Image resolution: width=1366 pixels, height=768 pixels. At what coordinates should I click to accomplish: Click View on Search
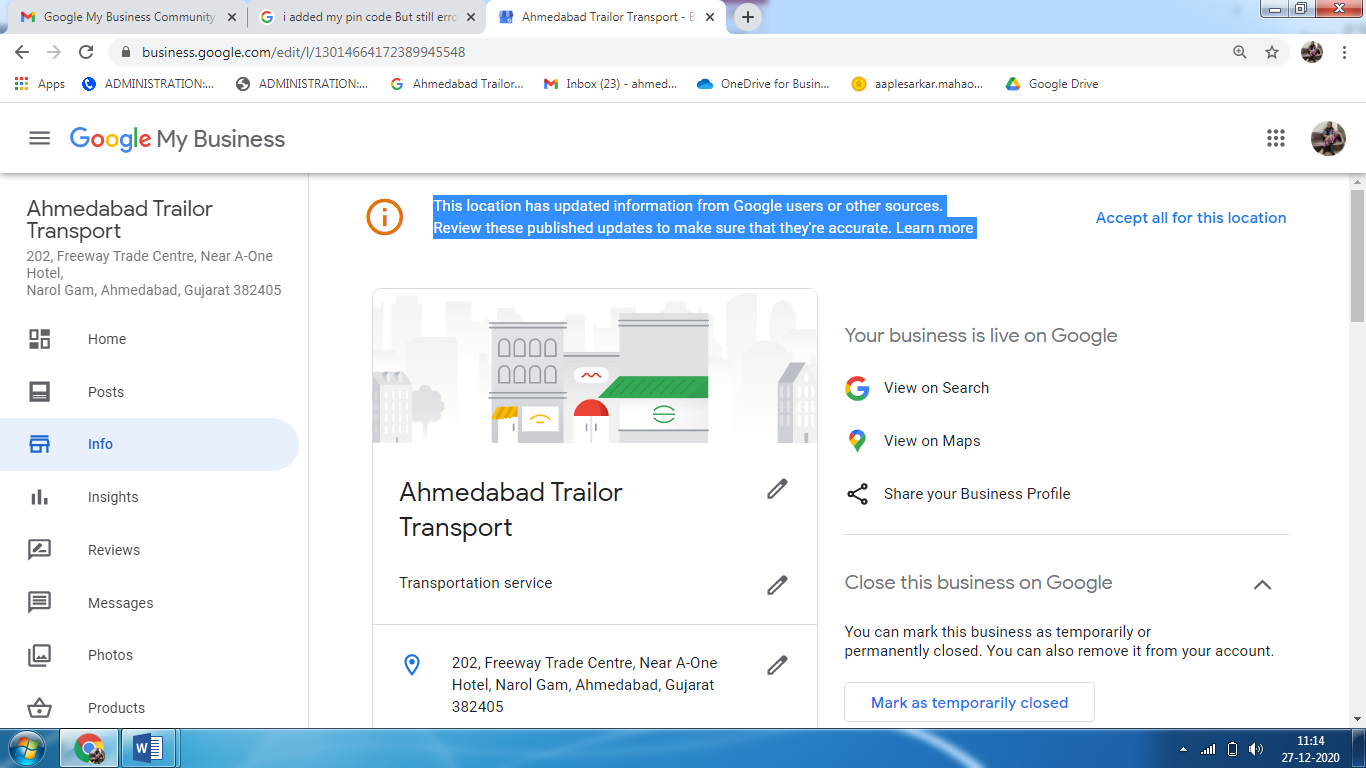coord(936,388)
